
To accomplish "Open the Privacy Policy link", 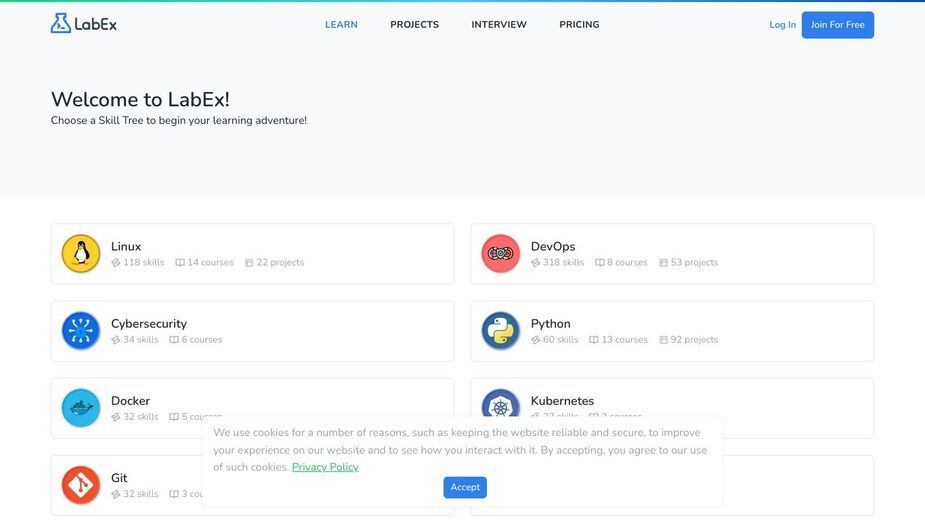I will [325, 467].
